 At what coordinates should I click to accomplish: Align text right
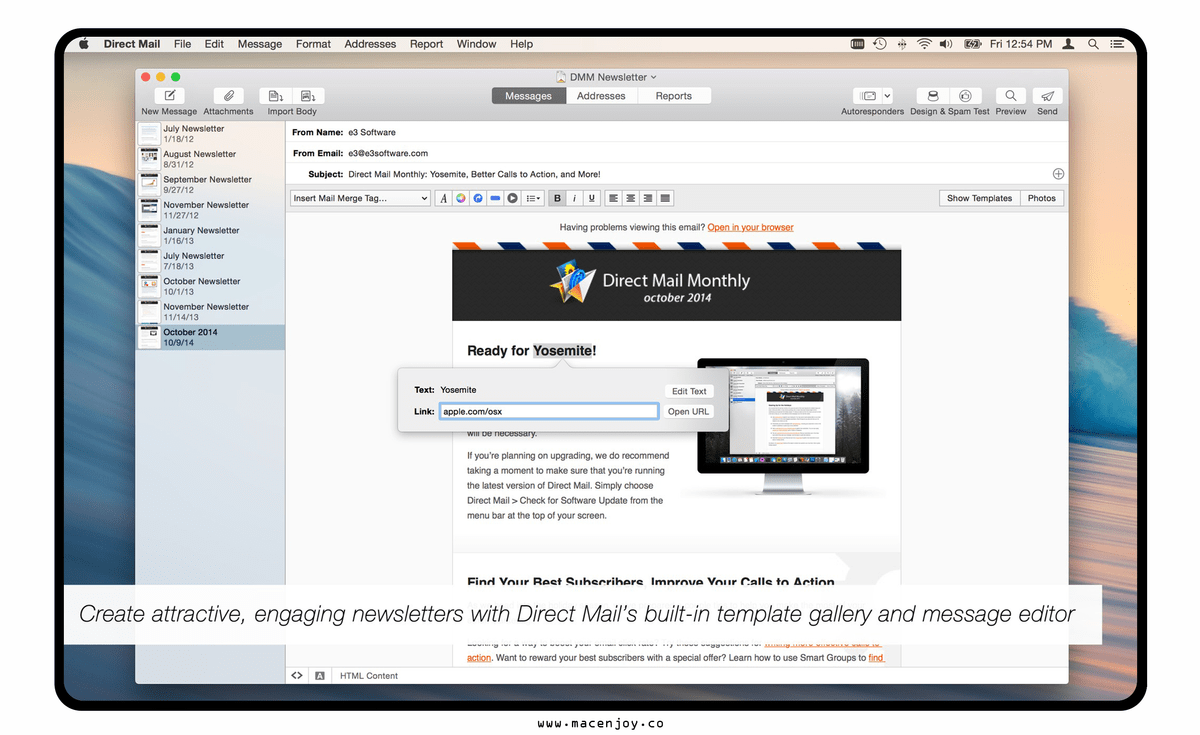tap(648, 198)
